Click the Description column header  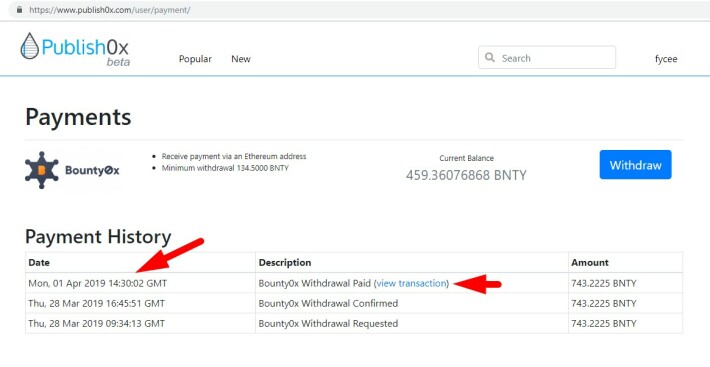pyautogui.click(x=285, y=262)
